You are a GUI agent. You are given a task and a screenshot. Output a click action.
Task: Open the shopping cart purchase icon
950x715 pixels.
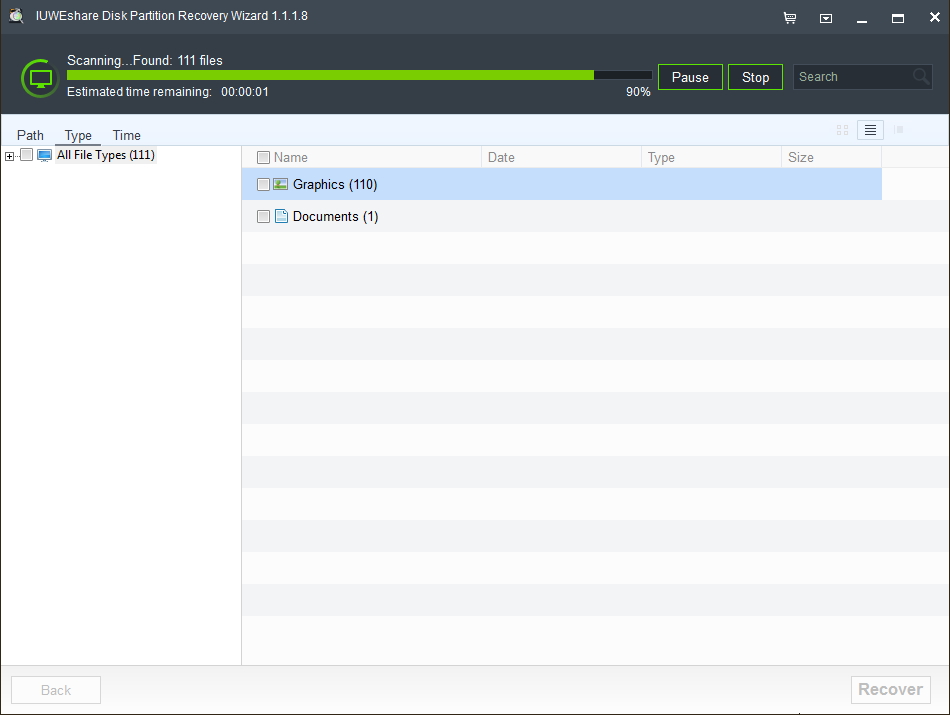point(789,17)
